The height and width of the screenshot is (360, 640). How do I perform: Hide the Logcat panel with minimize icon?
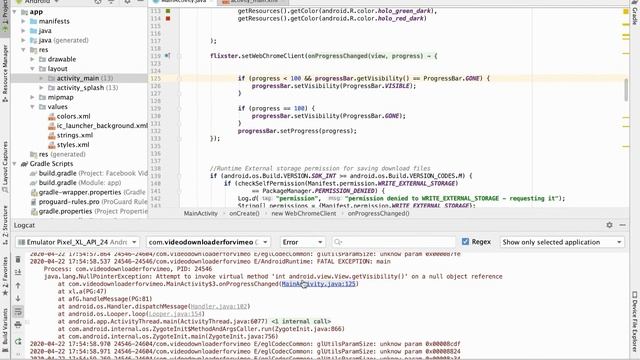click(622, 225)
